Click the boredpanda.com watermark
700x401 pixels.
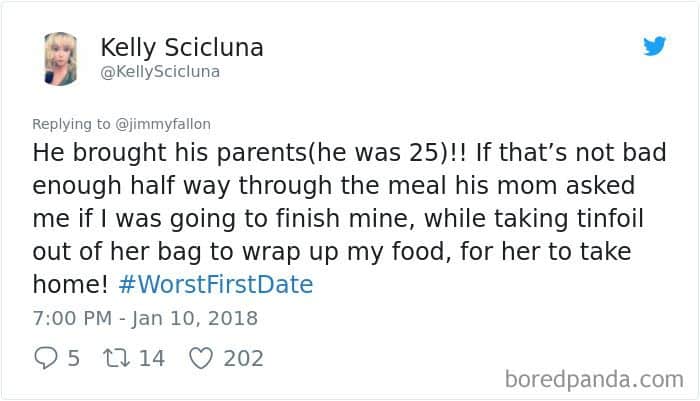coord(594,380)
